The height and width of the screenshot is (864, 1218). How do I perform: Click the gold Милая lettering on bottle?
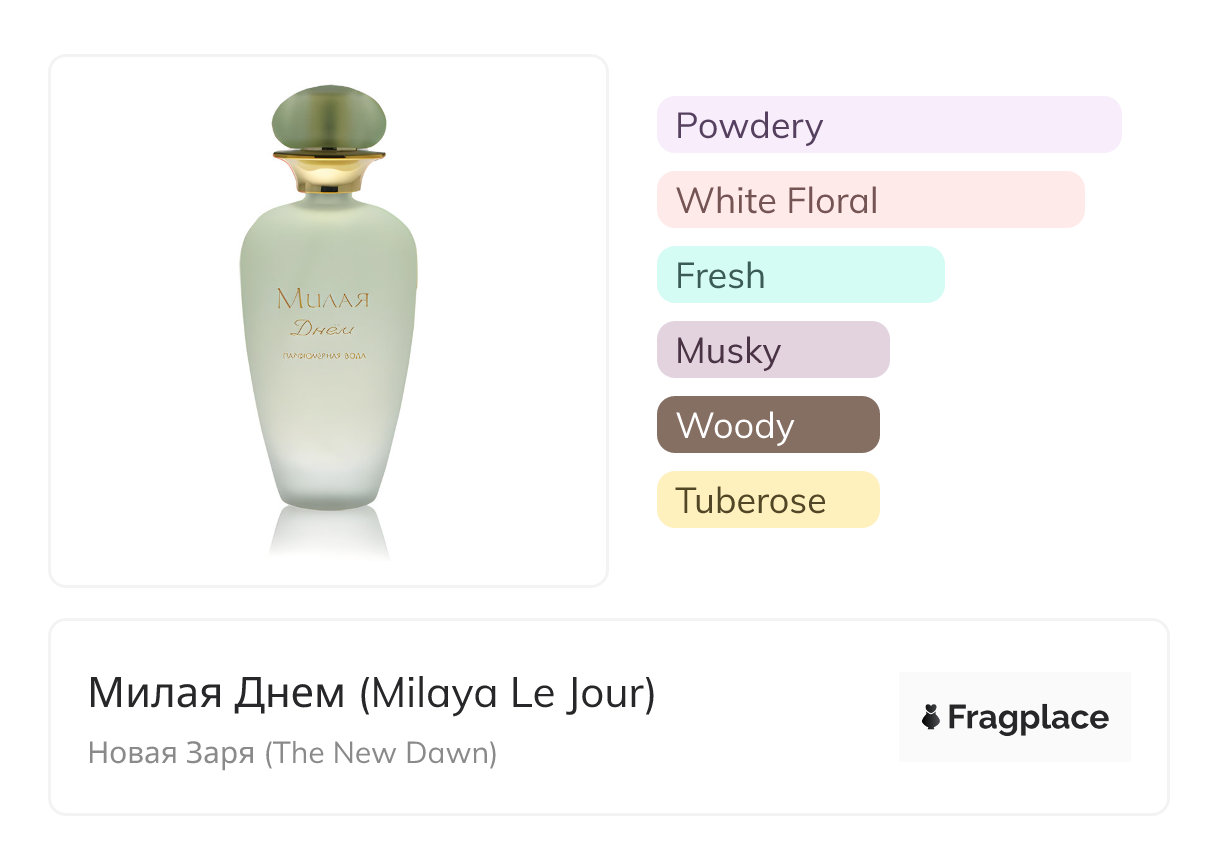(x=323, y=298)
